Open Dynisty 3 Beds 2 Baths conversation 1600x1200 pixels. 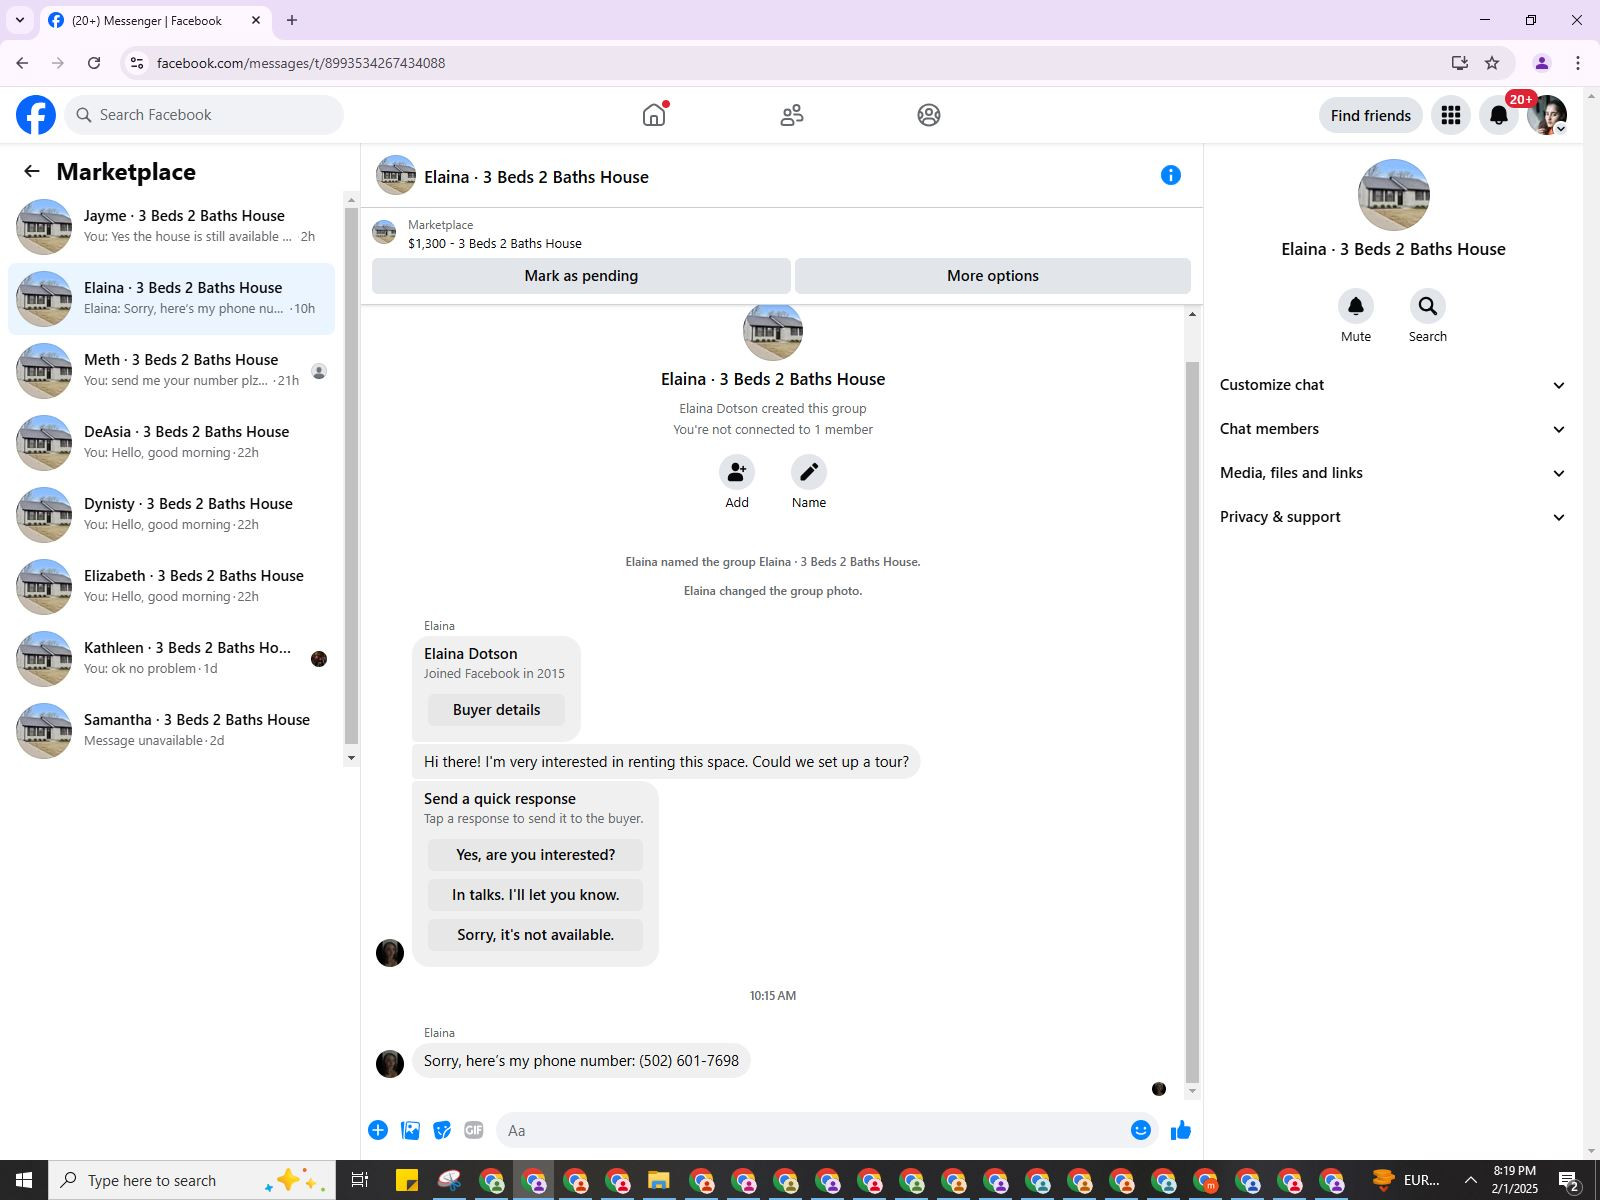172,515
